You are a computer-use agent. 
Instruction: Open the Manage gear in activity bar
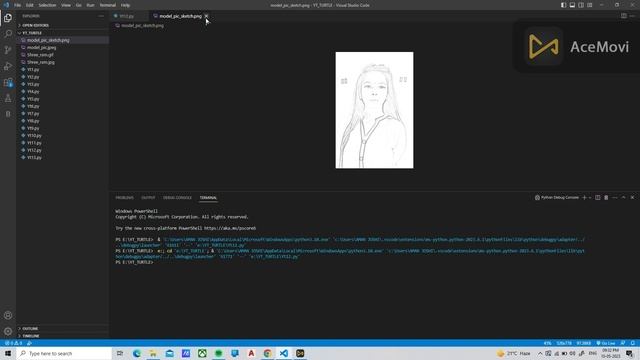coord(8,331)
